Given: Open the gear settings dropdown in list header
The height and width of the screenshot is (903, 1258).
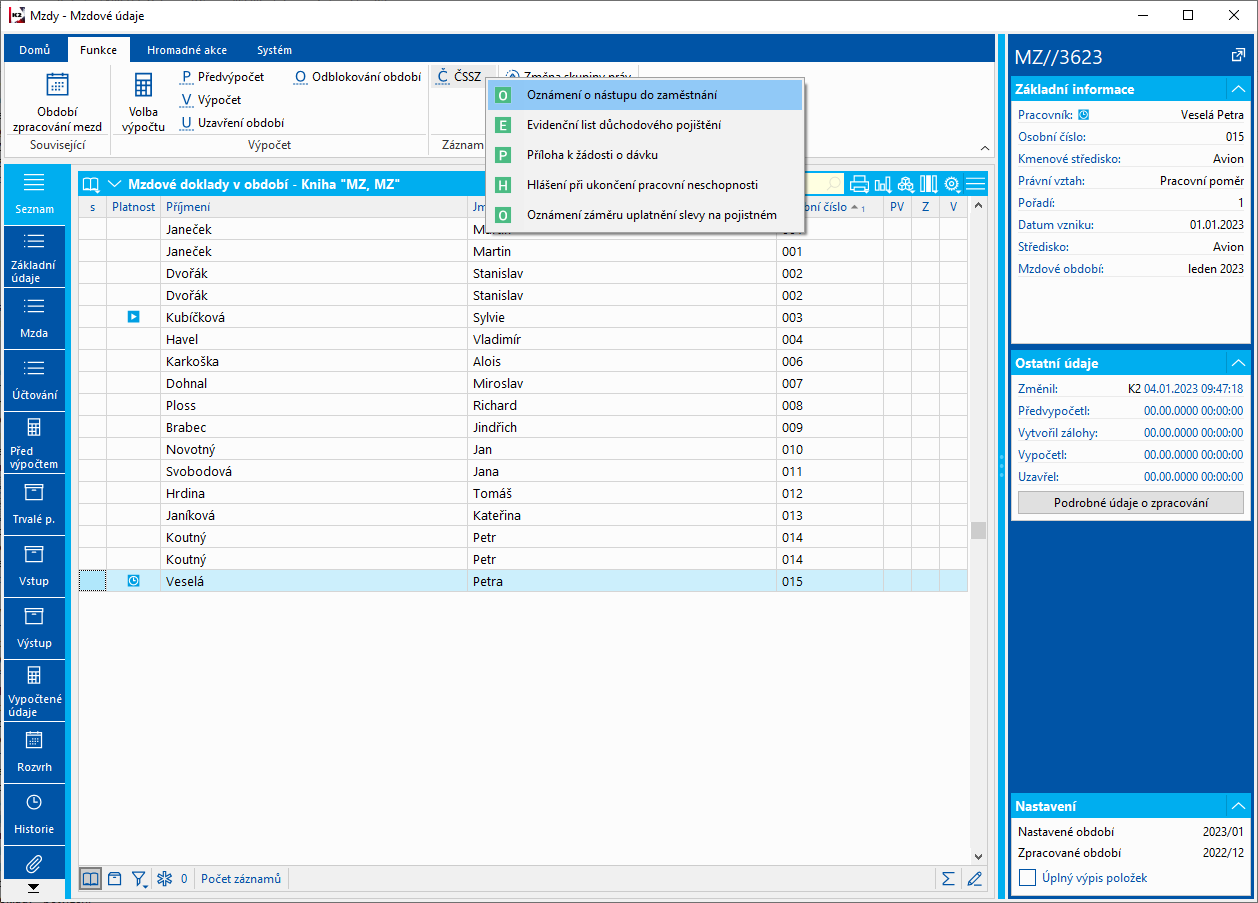Looking at the screenshot, I should pyautogui.click(x=953, y=184).
